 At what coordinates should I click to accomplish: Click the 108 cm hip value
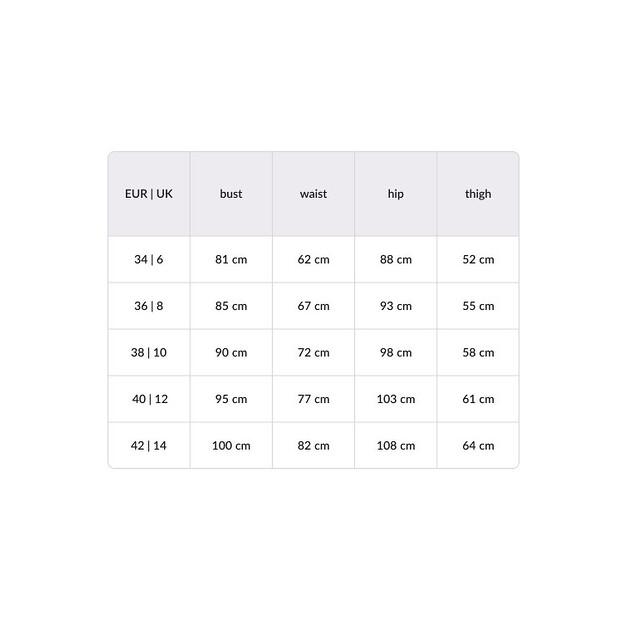396,446
